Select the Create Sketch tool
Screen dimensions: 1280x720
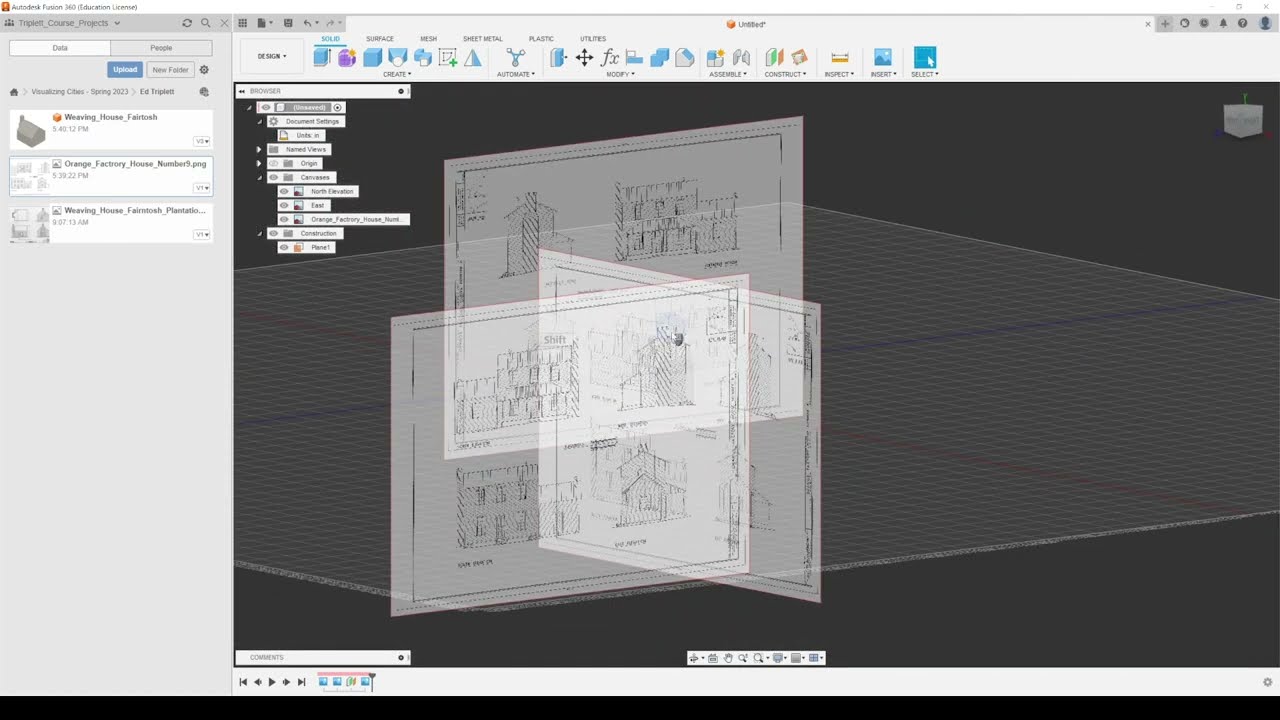447,57
